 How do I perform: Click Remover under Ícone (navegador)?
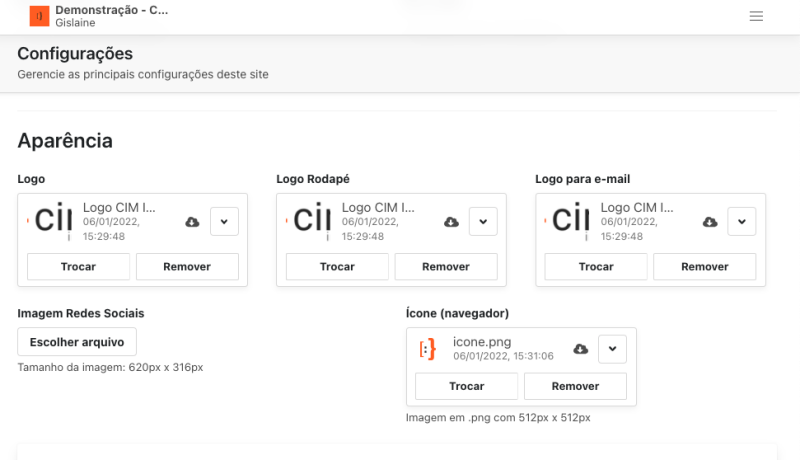click(x=575, y=386)
